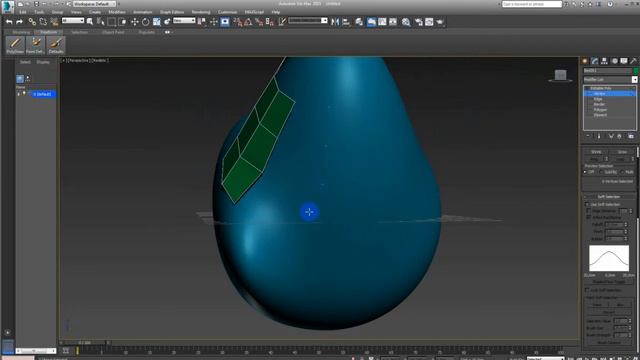Toggle the Edge Distance checkbox

point(589,211)
